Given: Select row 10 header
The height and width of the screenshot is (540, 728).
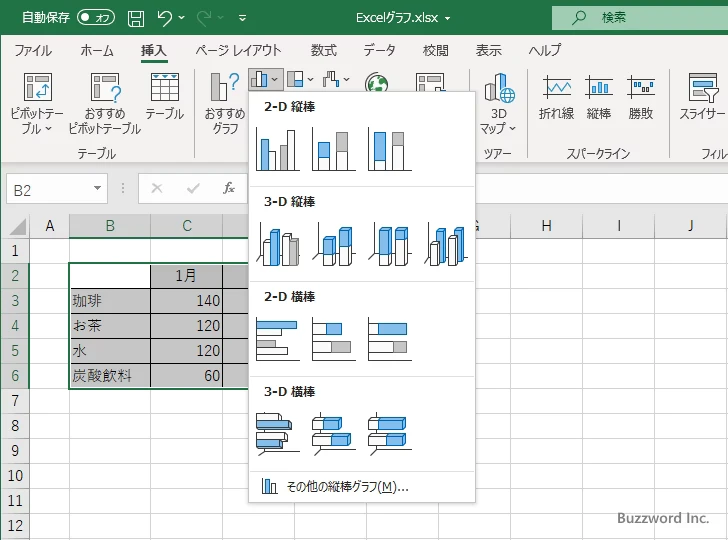Looking at the screenshot, I should click(15, 475).
